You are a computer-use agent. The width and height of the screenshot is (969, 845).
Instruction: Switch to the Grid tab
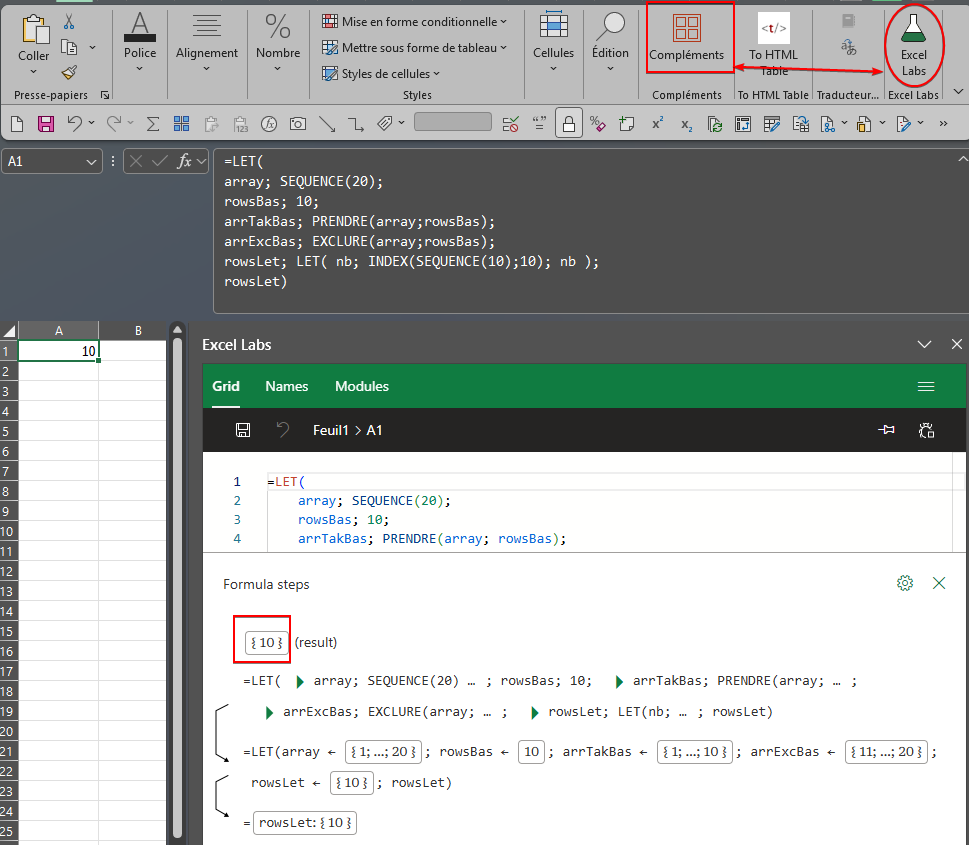[226, 386]
